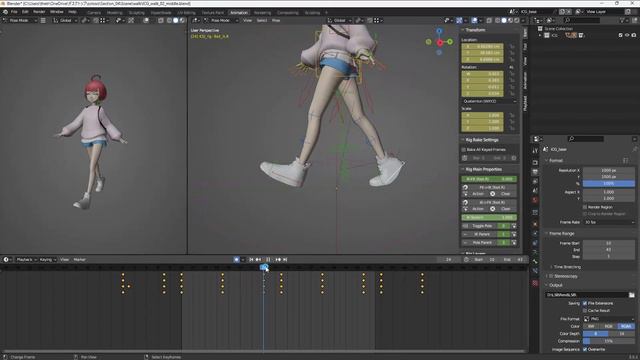
Task: Open Playback dropdown in timeline header
Action: pos(26,260)
